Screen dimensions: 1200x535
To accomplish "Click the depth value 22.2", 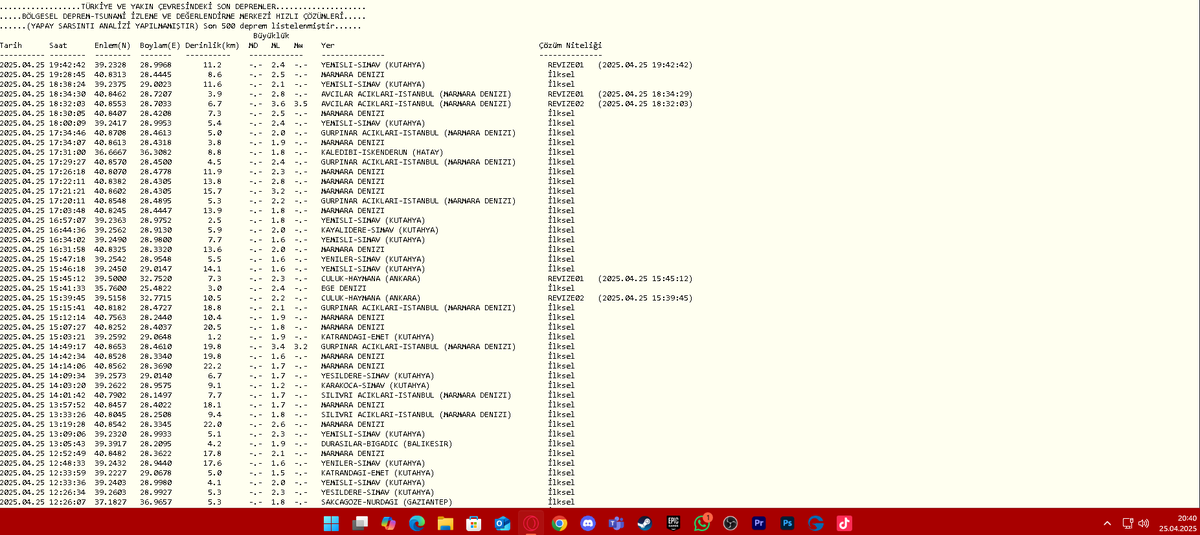I will [x=212, y=366].
